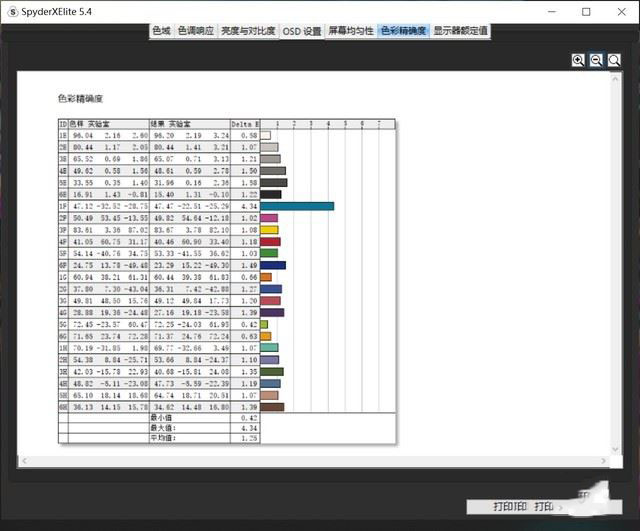Zoom out using the minus magnifier icon
This screenshot has width=640, height=531.
(x=596, y=60)
